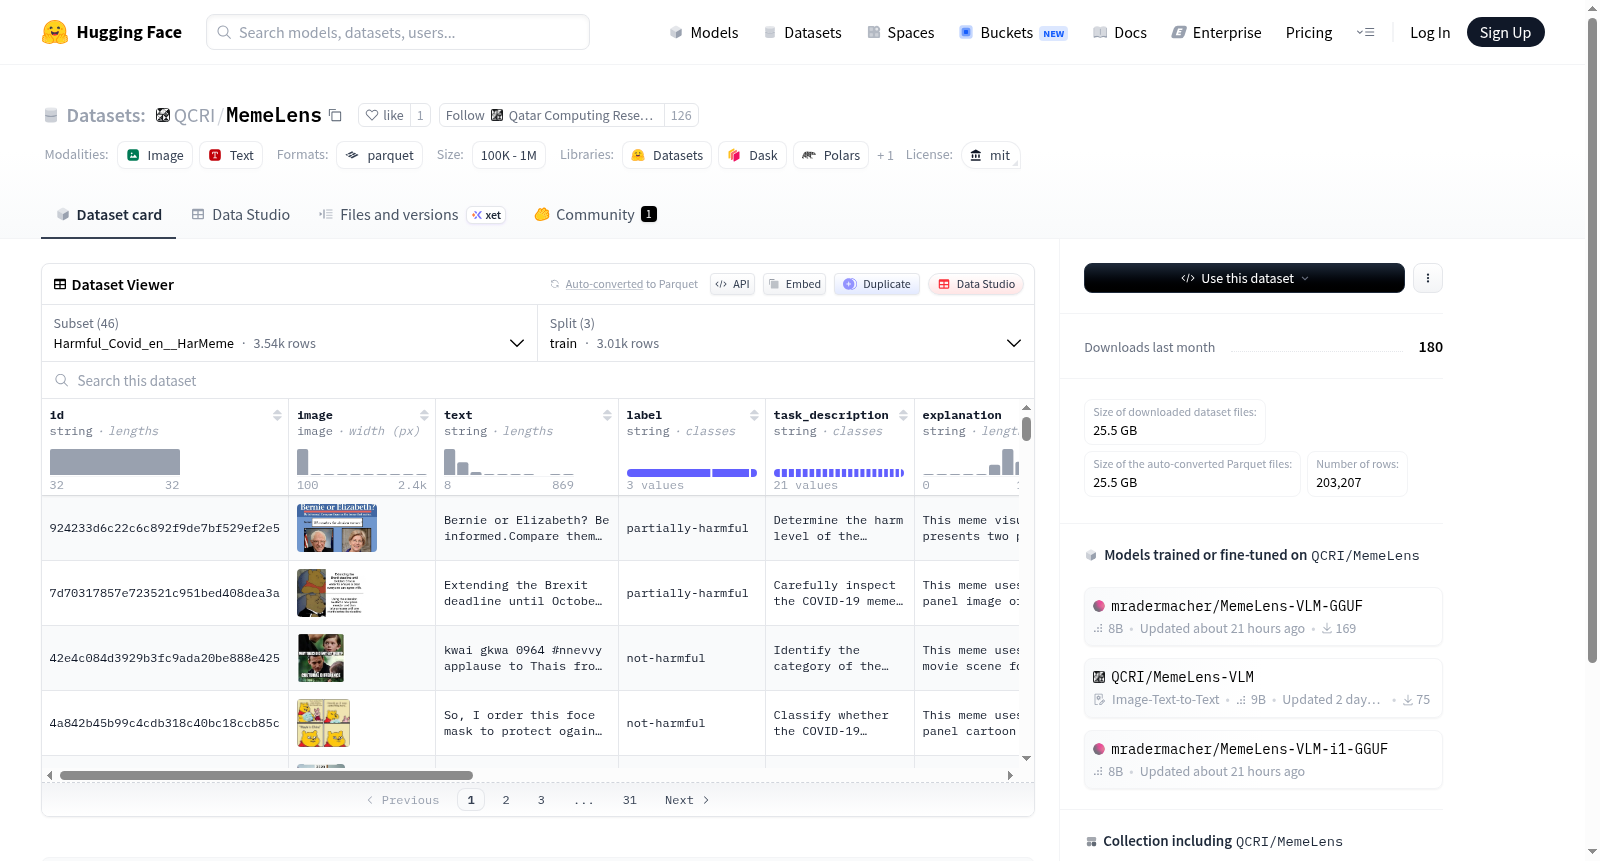Expand the Split dropdown
The image size is (1600, 861).
(x=785, y=333)
